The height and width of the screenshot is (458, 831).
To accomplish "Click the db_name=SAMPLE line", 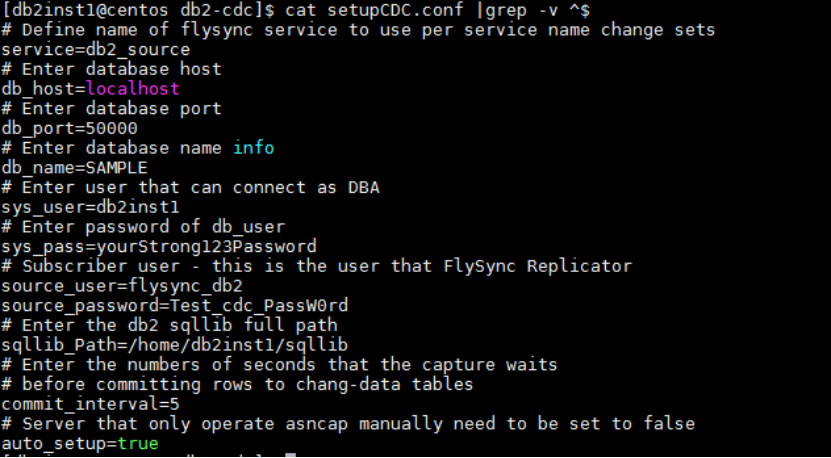I will pyautogui.click(x=74, y=168).
